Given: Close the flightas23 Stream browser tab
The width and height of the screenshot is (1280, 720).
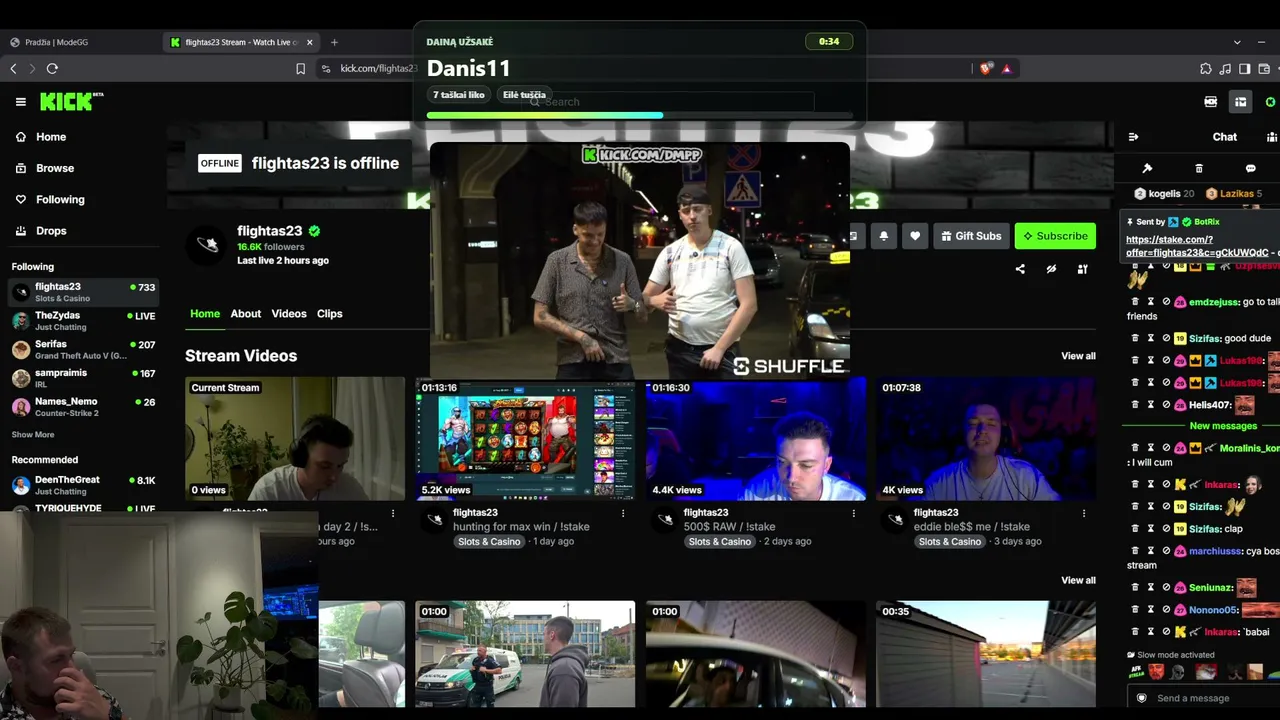Looking at the screenshot, I should pyautogui.click(x=310, y=42).
